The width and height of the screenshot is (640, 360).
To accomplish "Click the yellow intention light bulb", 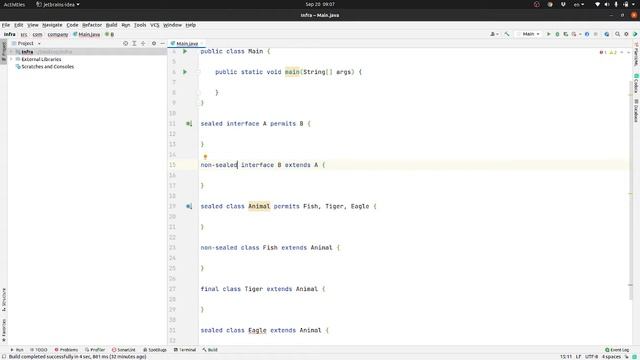I will (205, 157).
